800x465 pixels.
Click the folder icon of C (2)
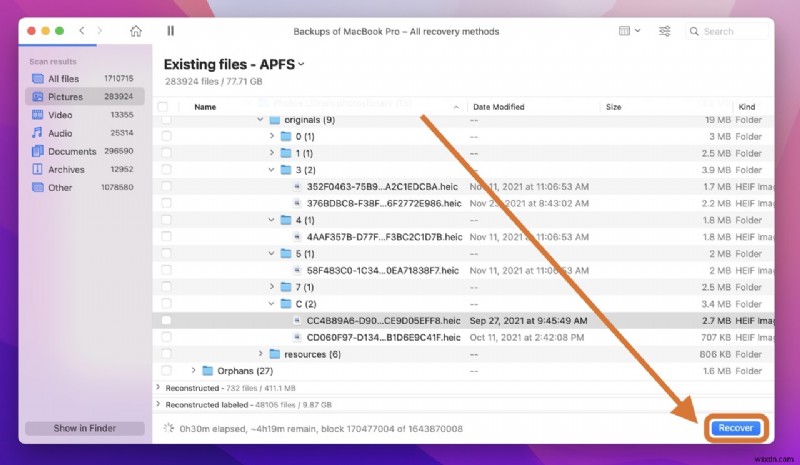pos(286,304)
